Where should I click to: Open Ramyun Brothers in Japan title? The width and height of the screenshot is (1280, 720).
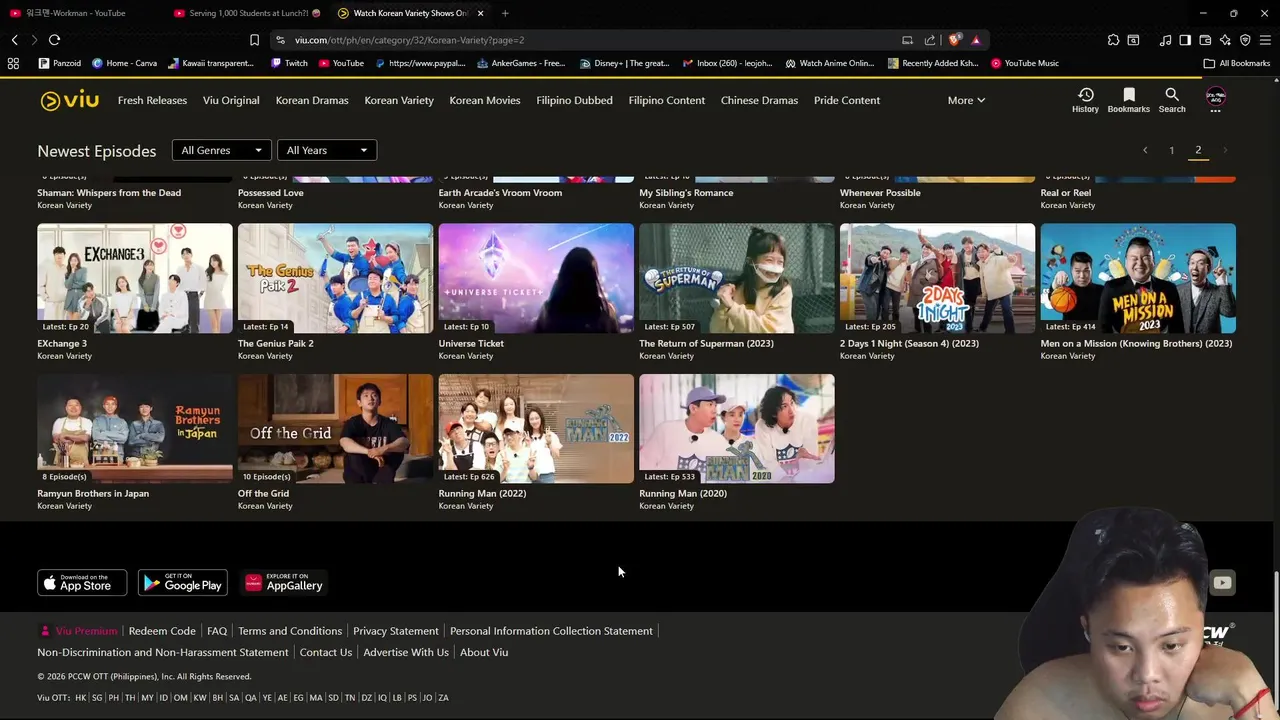[93, 493]
